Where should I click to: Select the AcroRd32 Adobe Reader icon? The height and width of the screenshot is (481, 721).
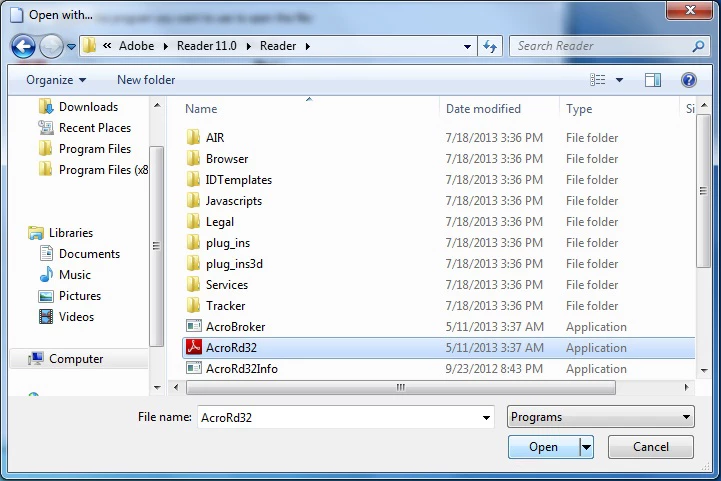[x=194, y=347]
